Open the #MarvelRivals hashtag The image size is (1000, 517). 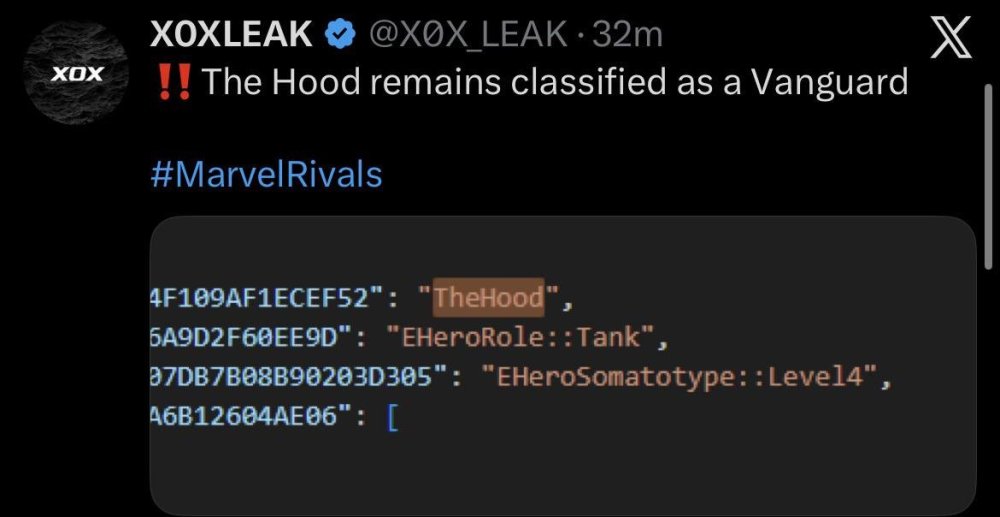coord(267,174)
